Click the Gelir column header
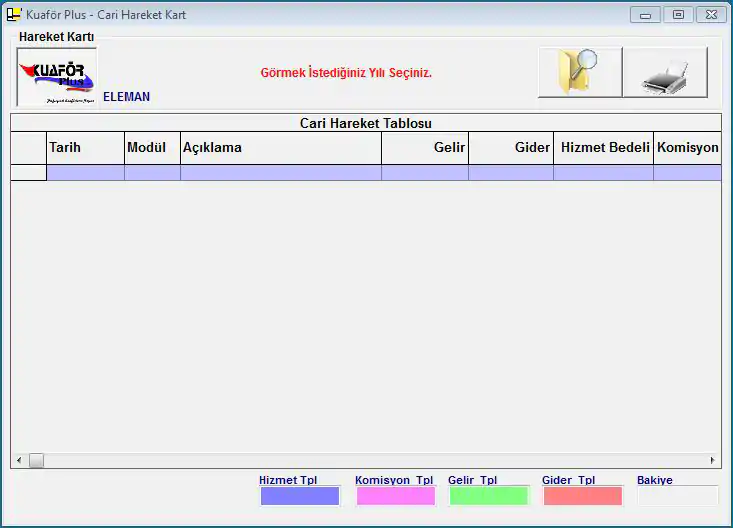 pos(425,148)
